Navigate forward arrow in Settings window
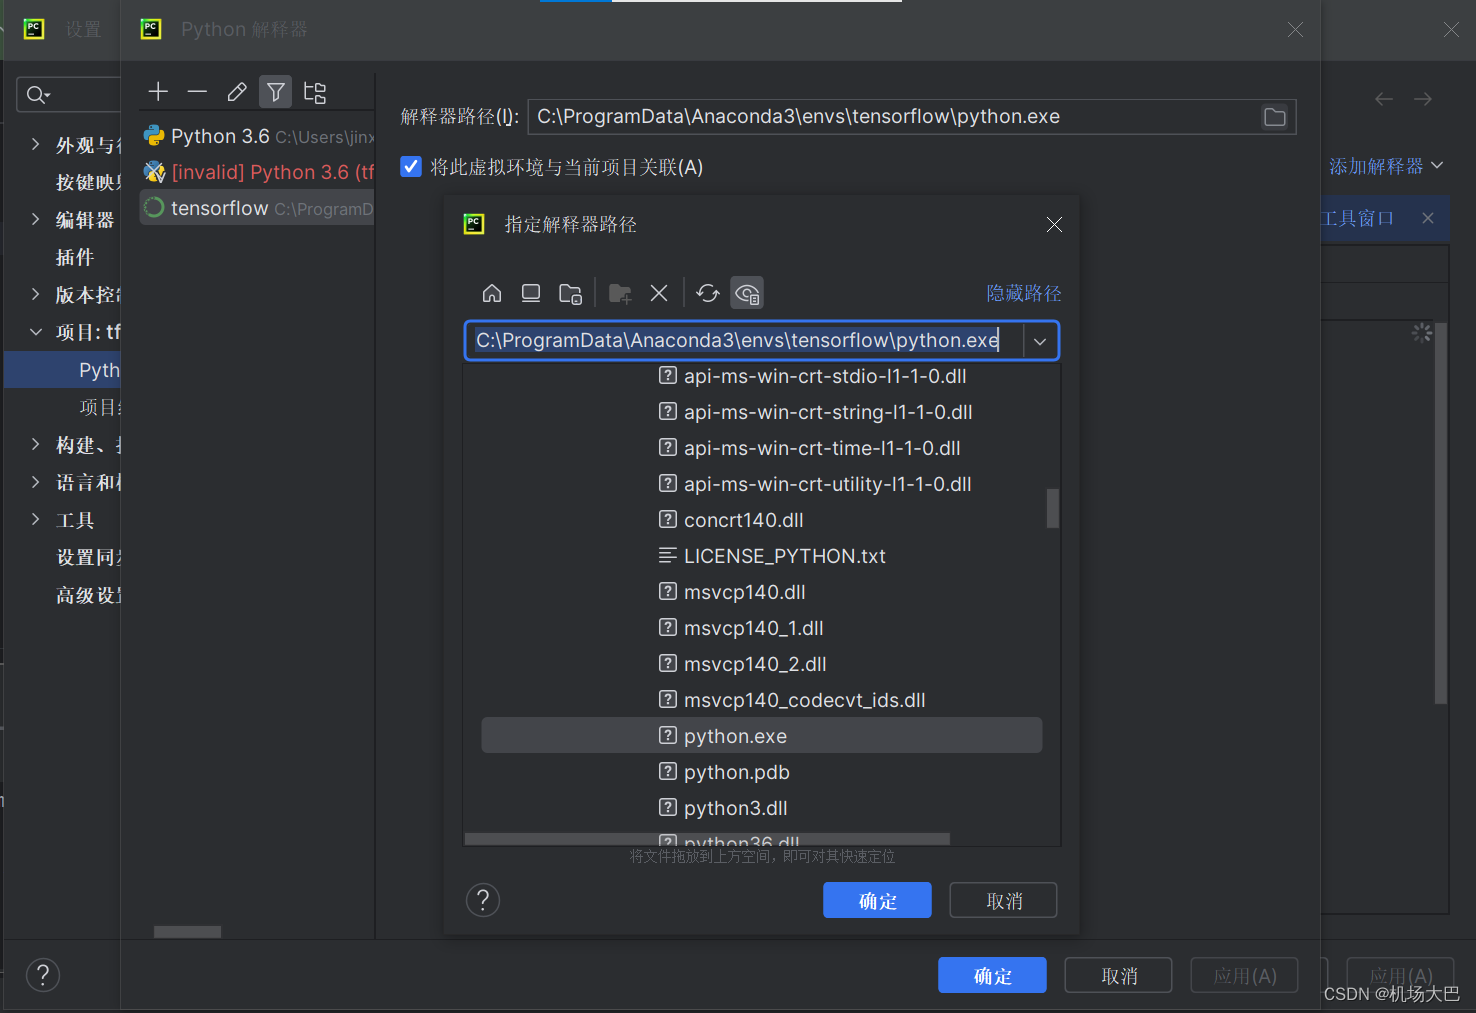Viewport: 1476px width, 1013px height. tap(1423, 99)
